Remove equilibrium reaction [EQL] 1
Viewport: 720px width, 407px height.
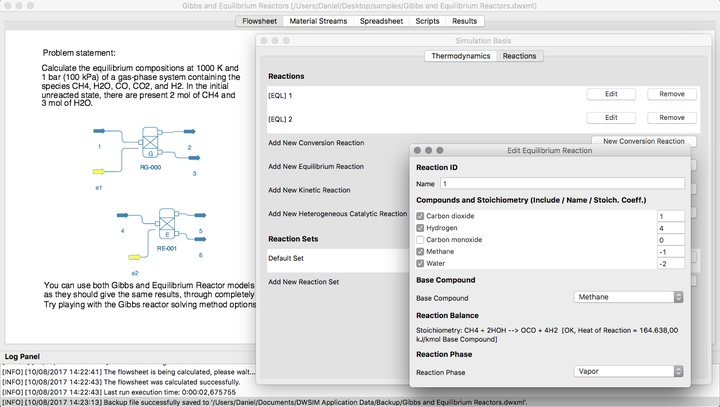[672, 94]
